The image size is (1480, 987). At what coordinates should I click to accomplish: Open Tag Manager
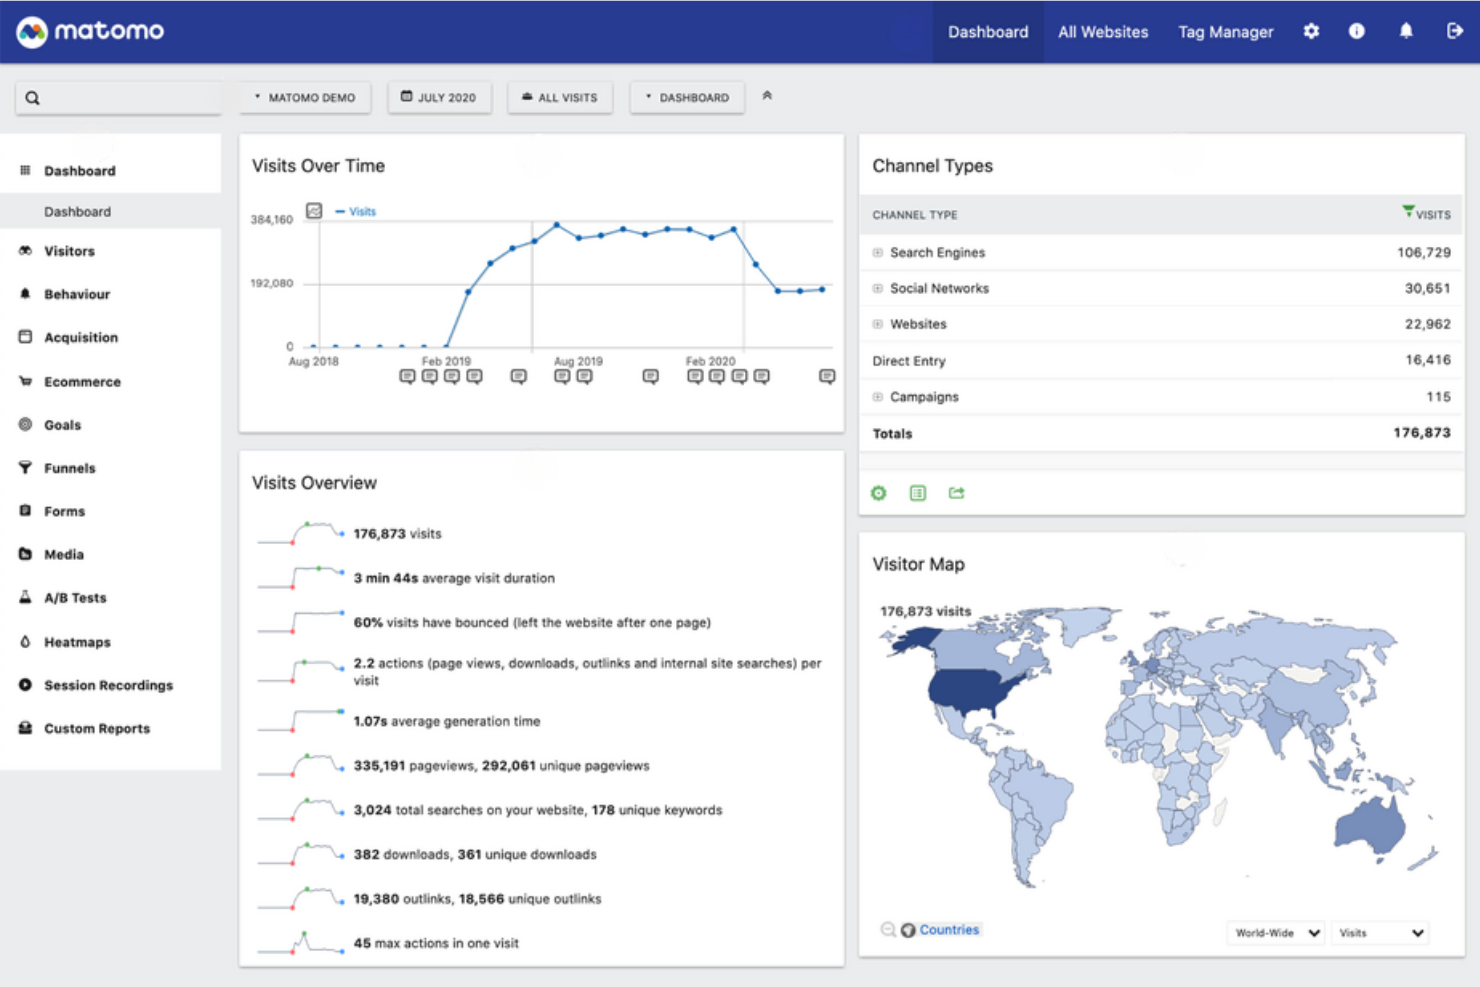tap(1225, 31)
